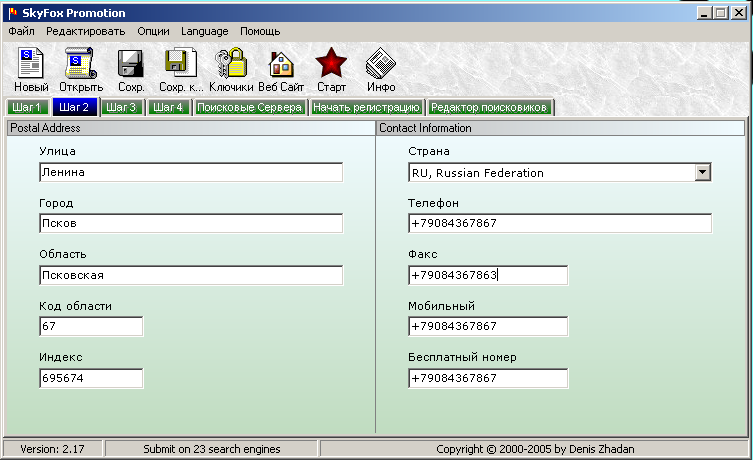Open the Инфо newspaper icon
This screenshot has height=460, width=753.
[x=381, y=63]
